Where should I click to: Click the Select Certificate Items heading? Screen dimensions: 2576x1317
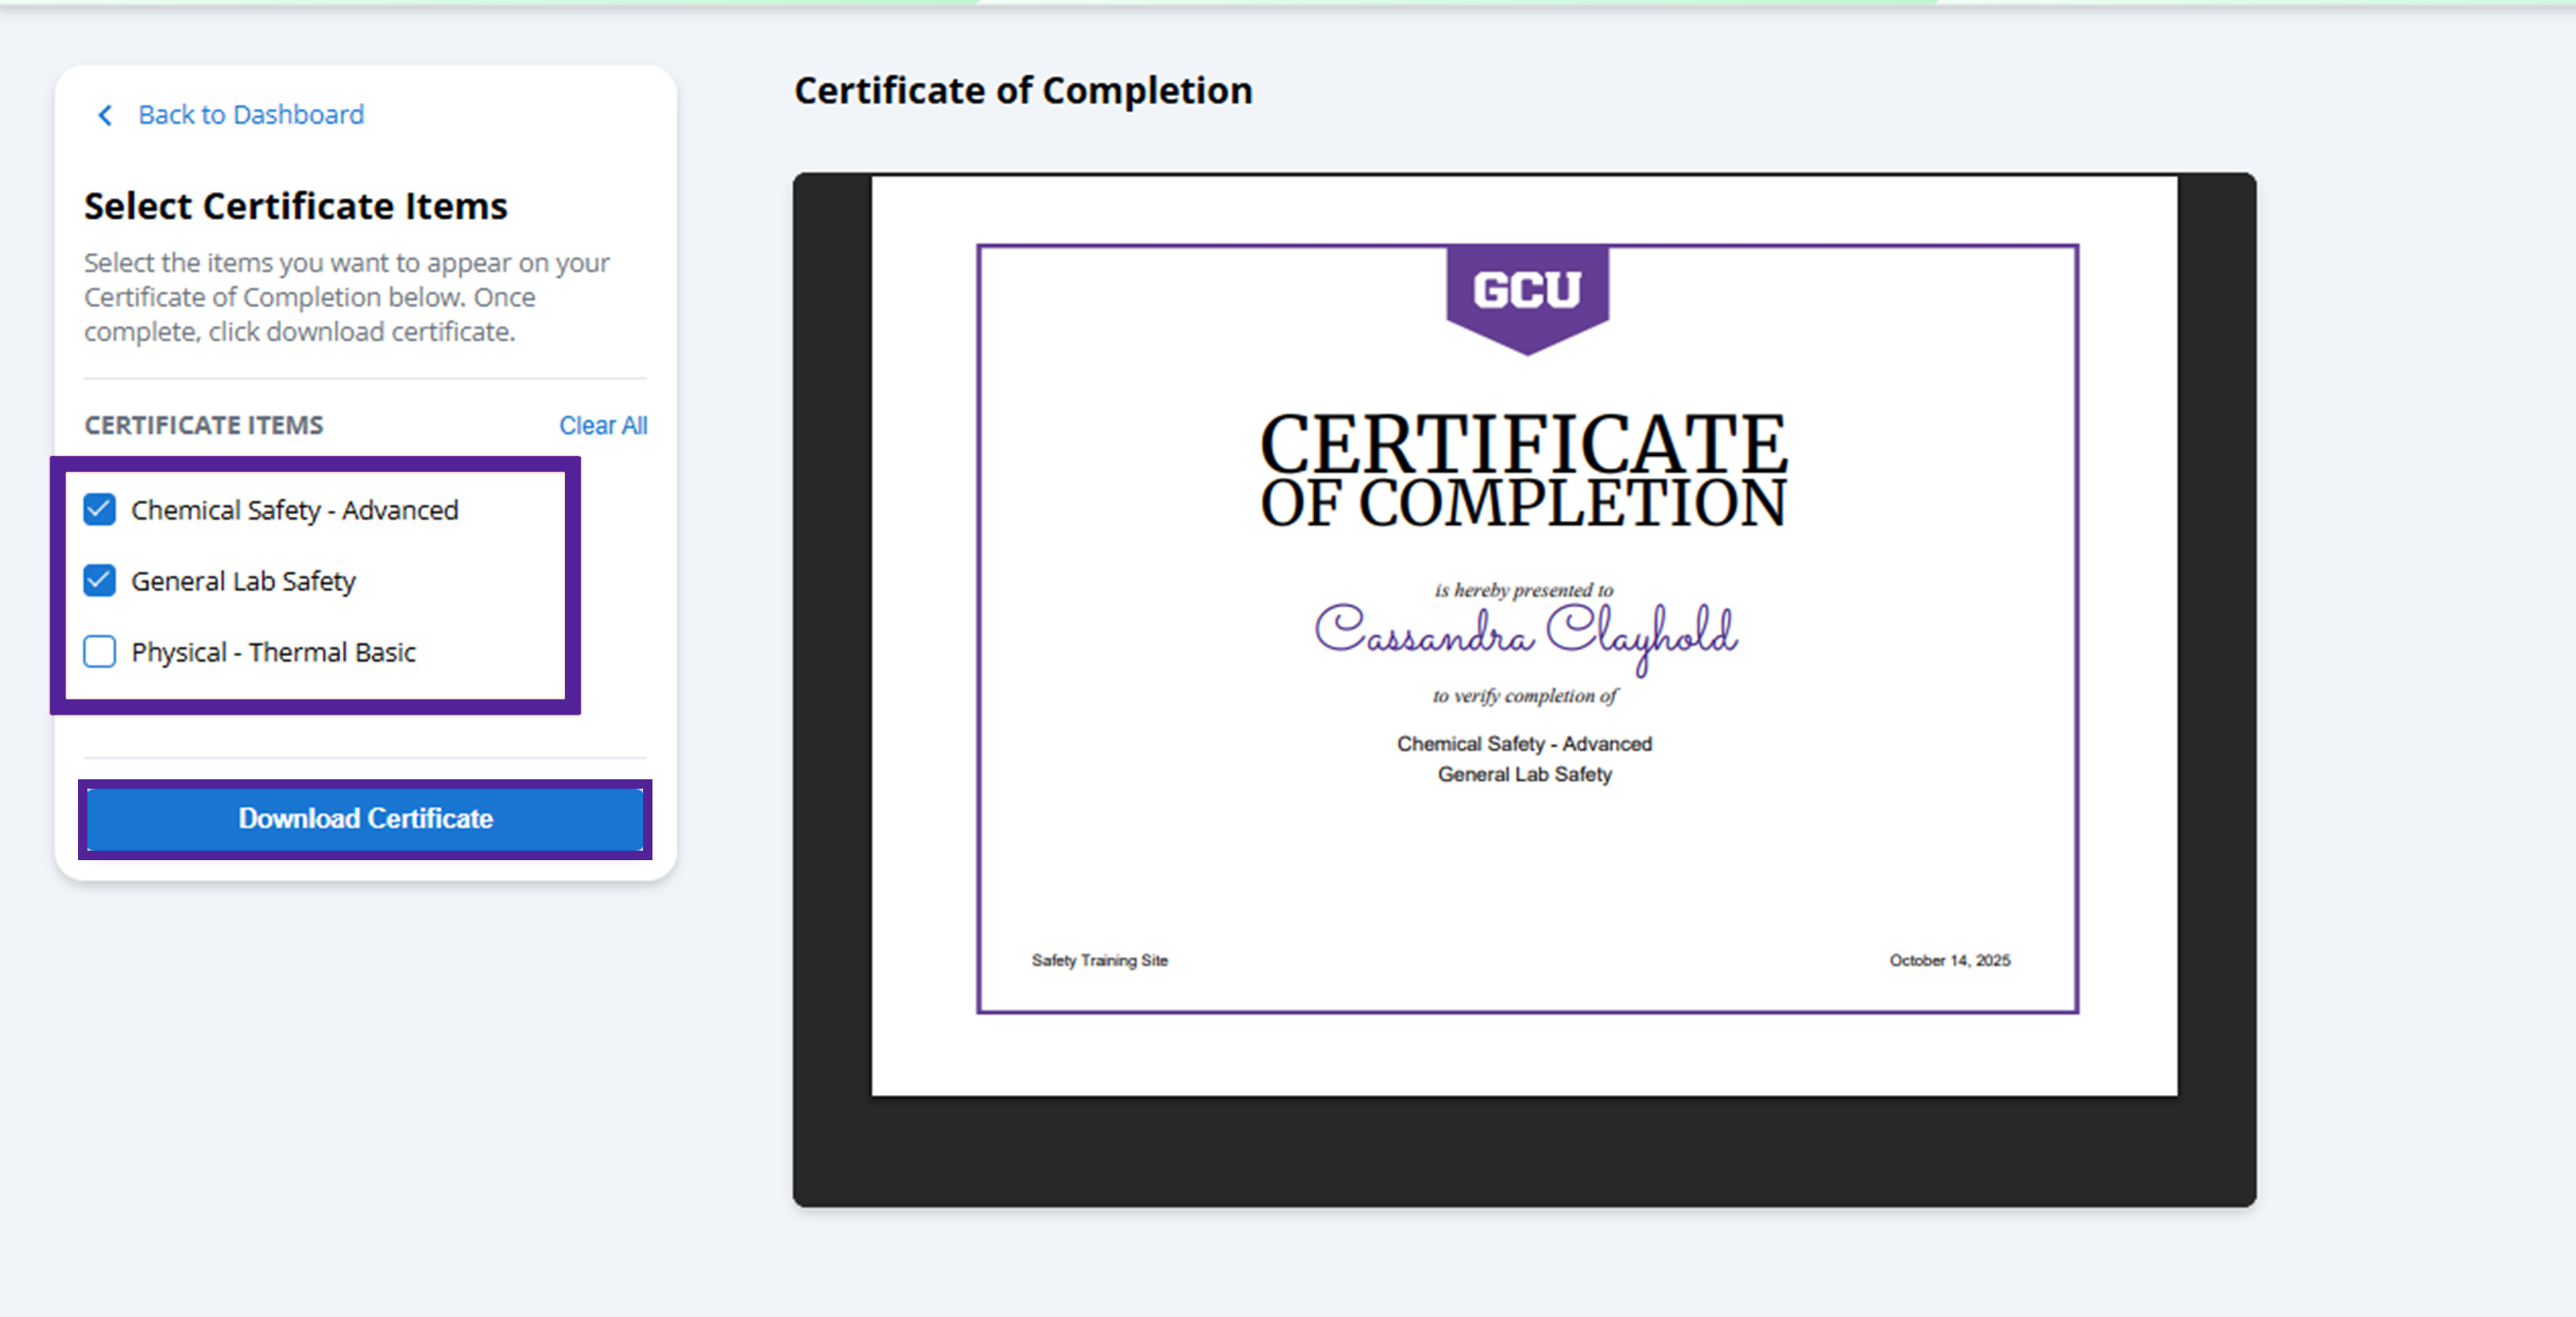coord(296,206)
